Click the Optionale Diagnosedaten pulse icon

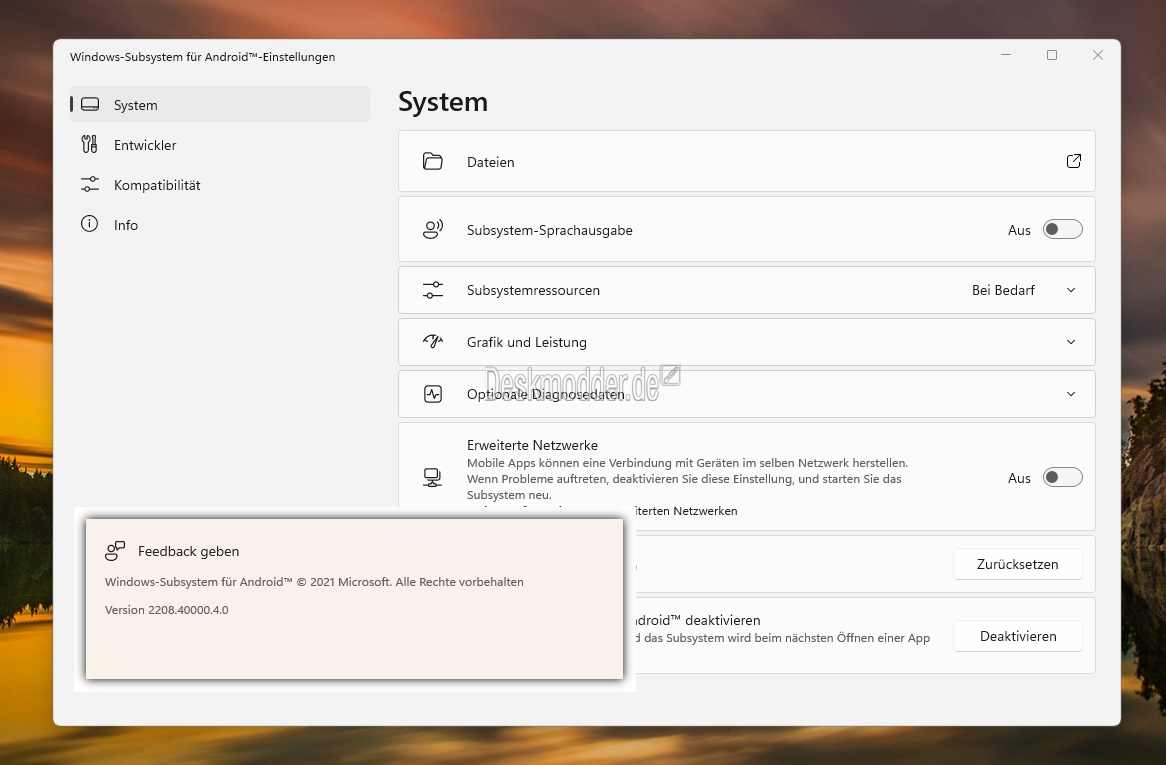[433, 394]
